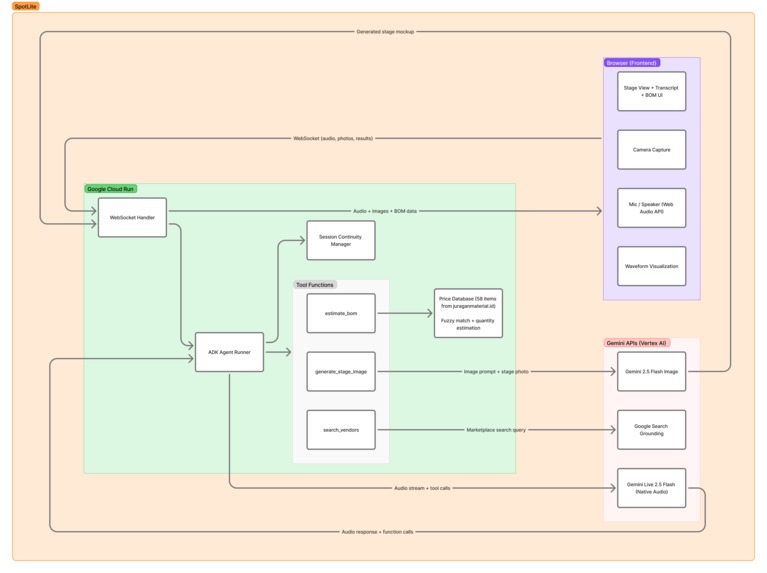This screenshot has height=573, width=767.
Task: Click 'Audio stream + tool calls' connector label
Action: (422, 488)
